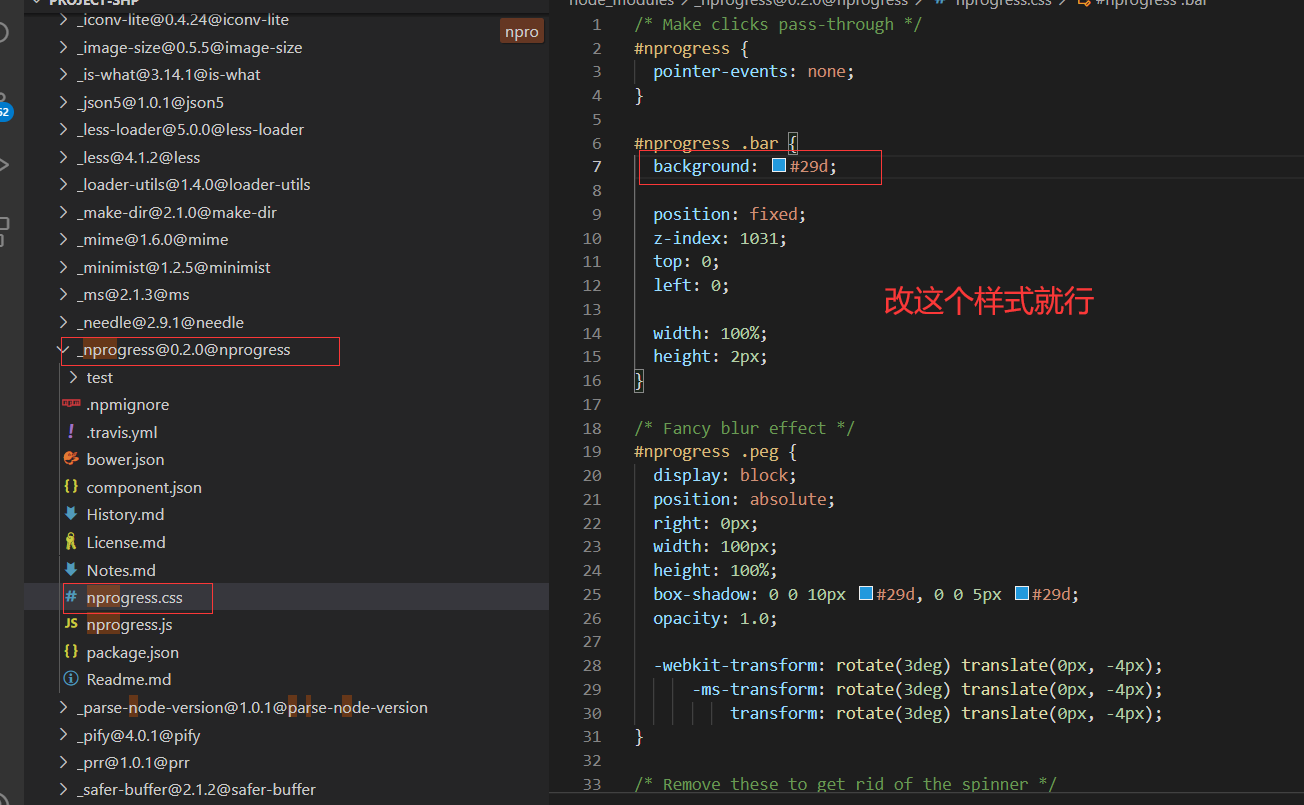This screenshot has height=805, width=1304.
Task: Select the _make-dir@2.1.0 folder row
Action: [286, 212]
